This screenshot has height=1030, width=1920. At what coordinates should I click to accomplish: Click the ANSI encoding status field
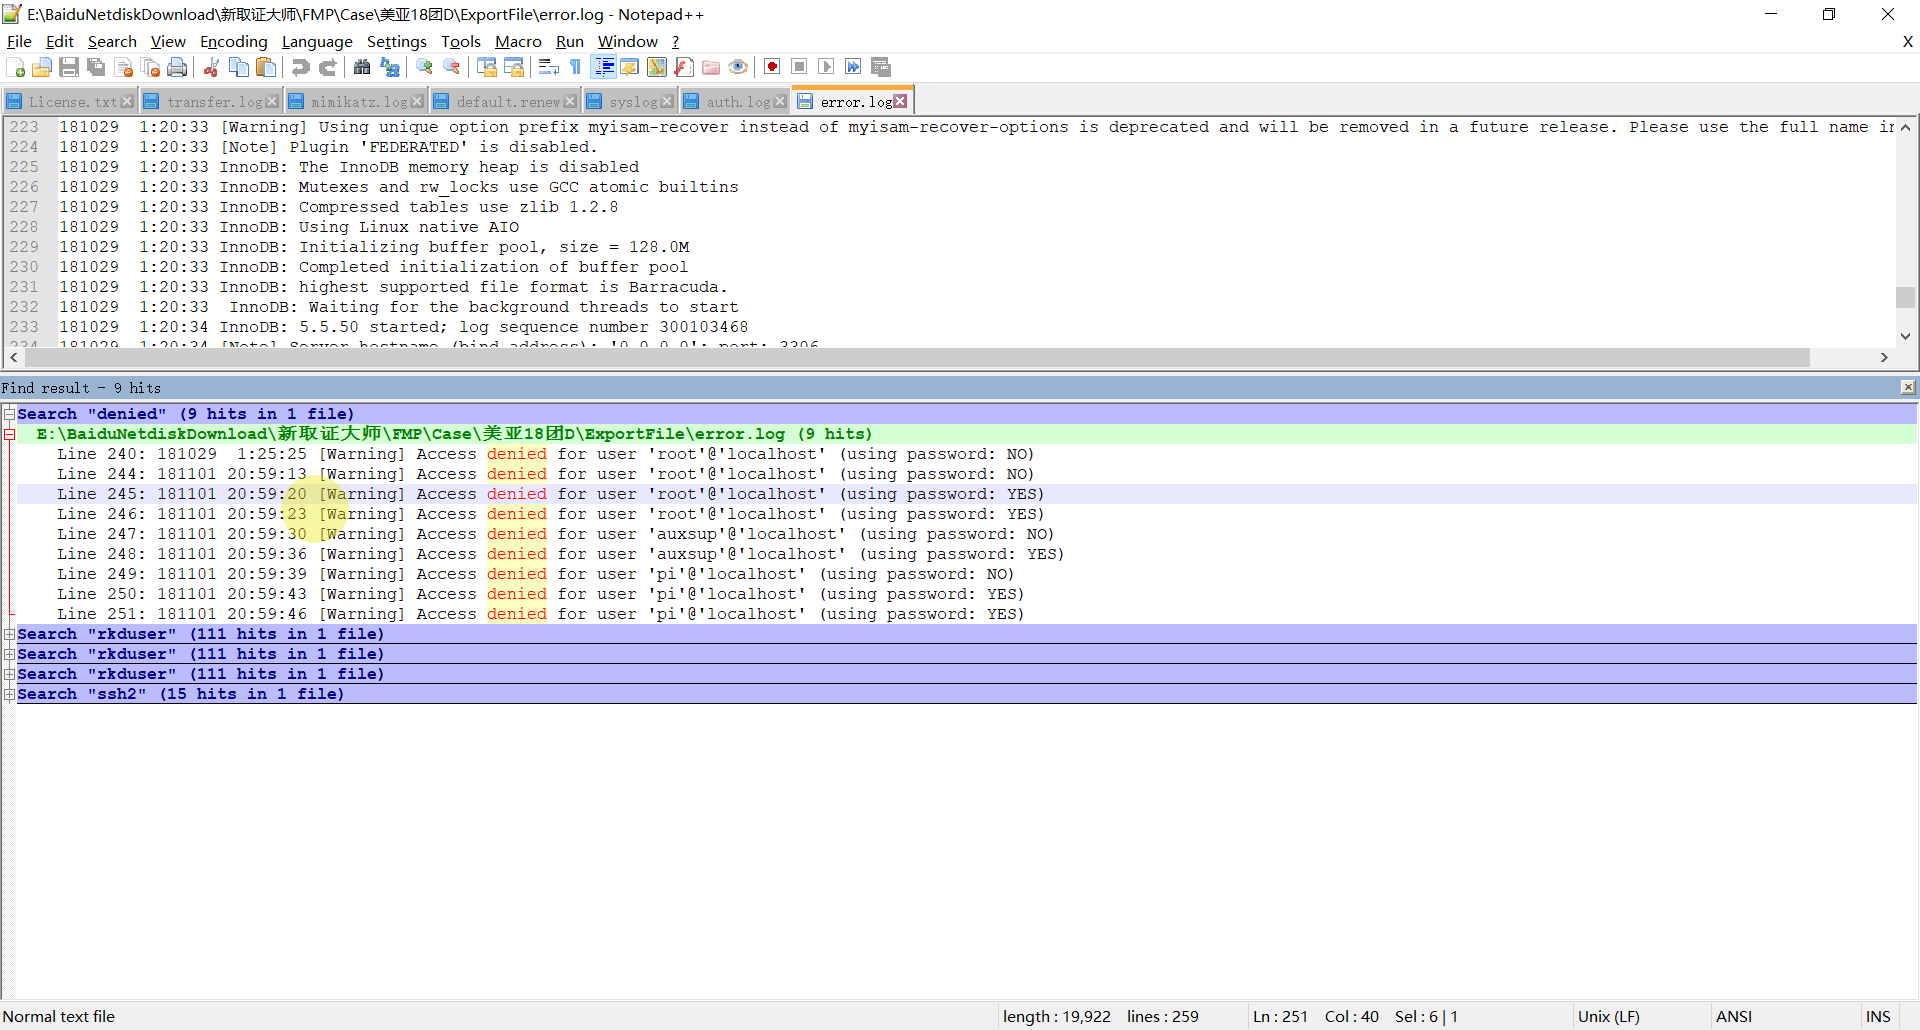click(1784, 1016)
